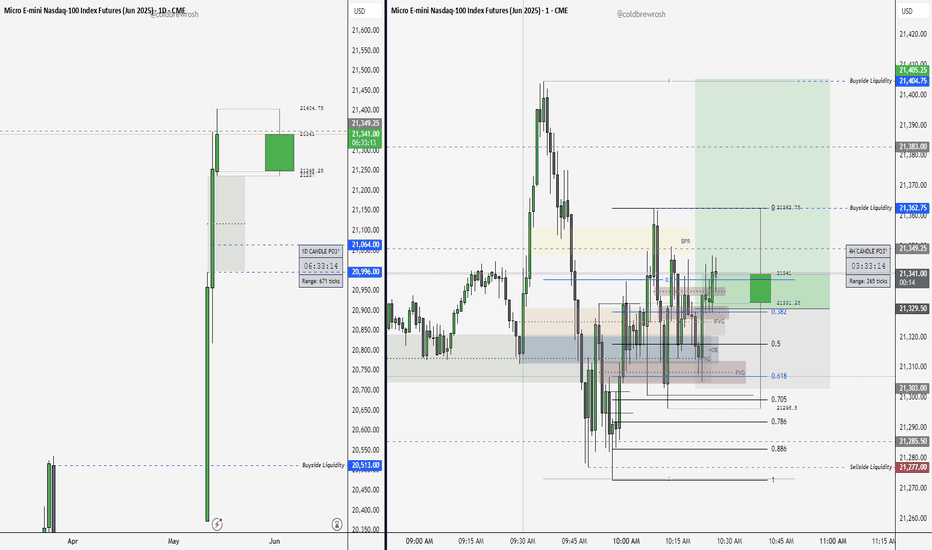Click the 10:00 AM time axis label
The width and height of the screenshot is (932, 550).
[x=626, y=541]
